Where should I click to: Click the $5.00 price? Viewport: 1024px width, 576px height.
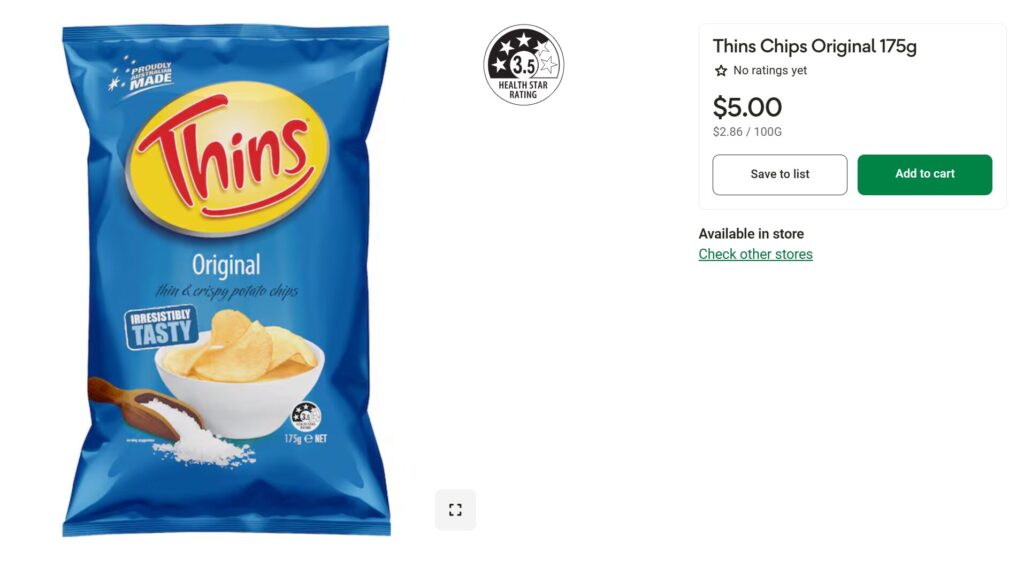pyautogui.click(x=747, y=107)
